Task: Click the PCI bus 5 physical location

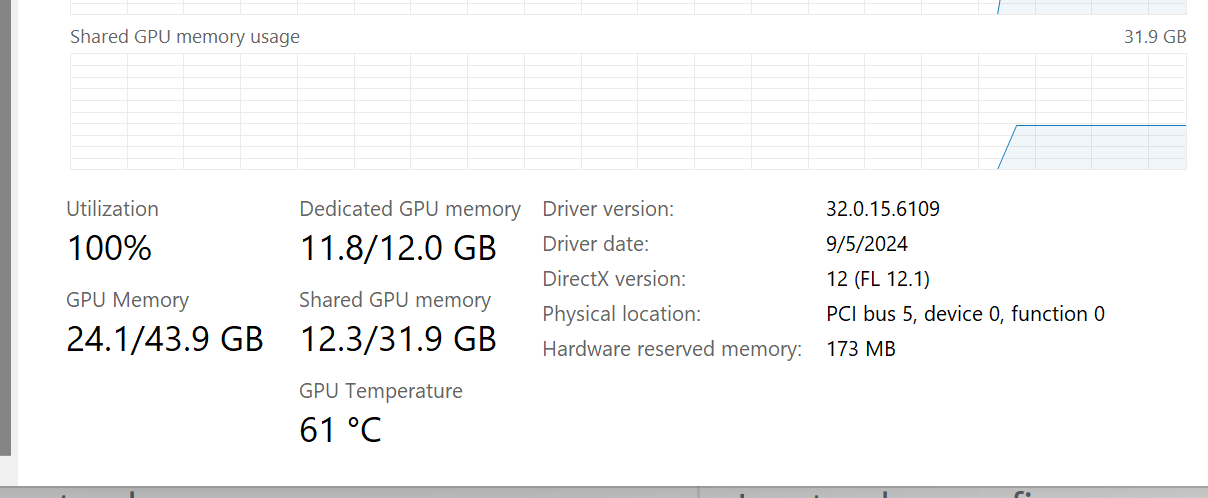Action: 965,314
